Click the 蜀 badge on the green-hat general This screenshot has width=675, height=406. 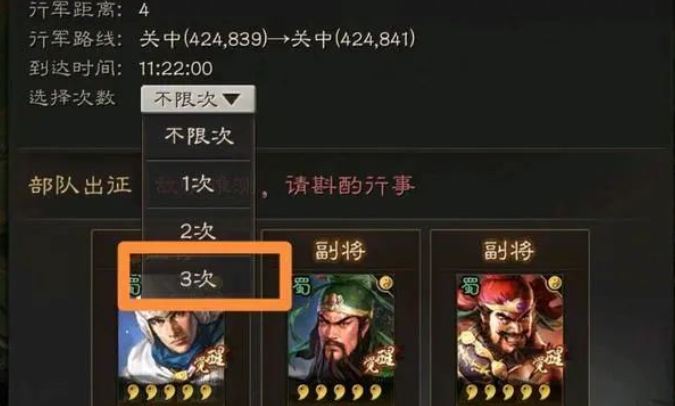click(301, 286)
